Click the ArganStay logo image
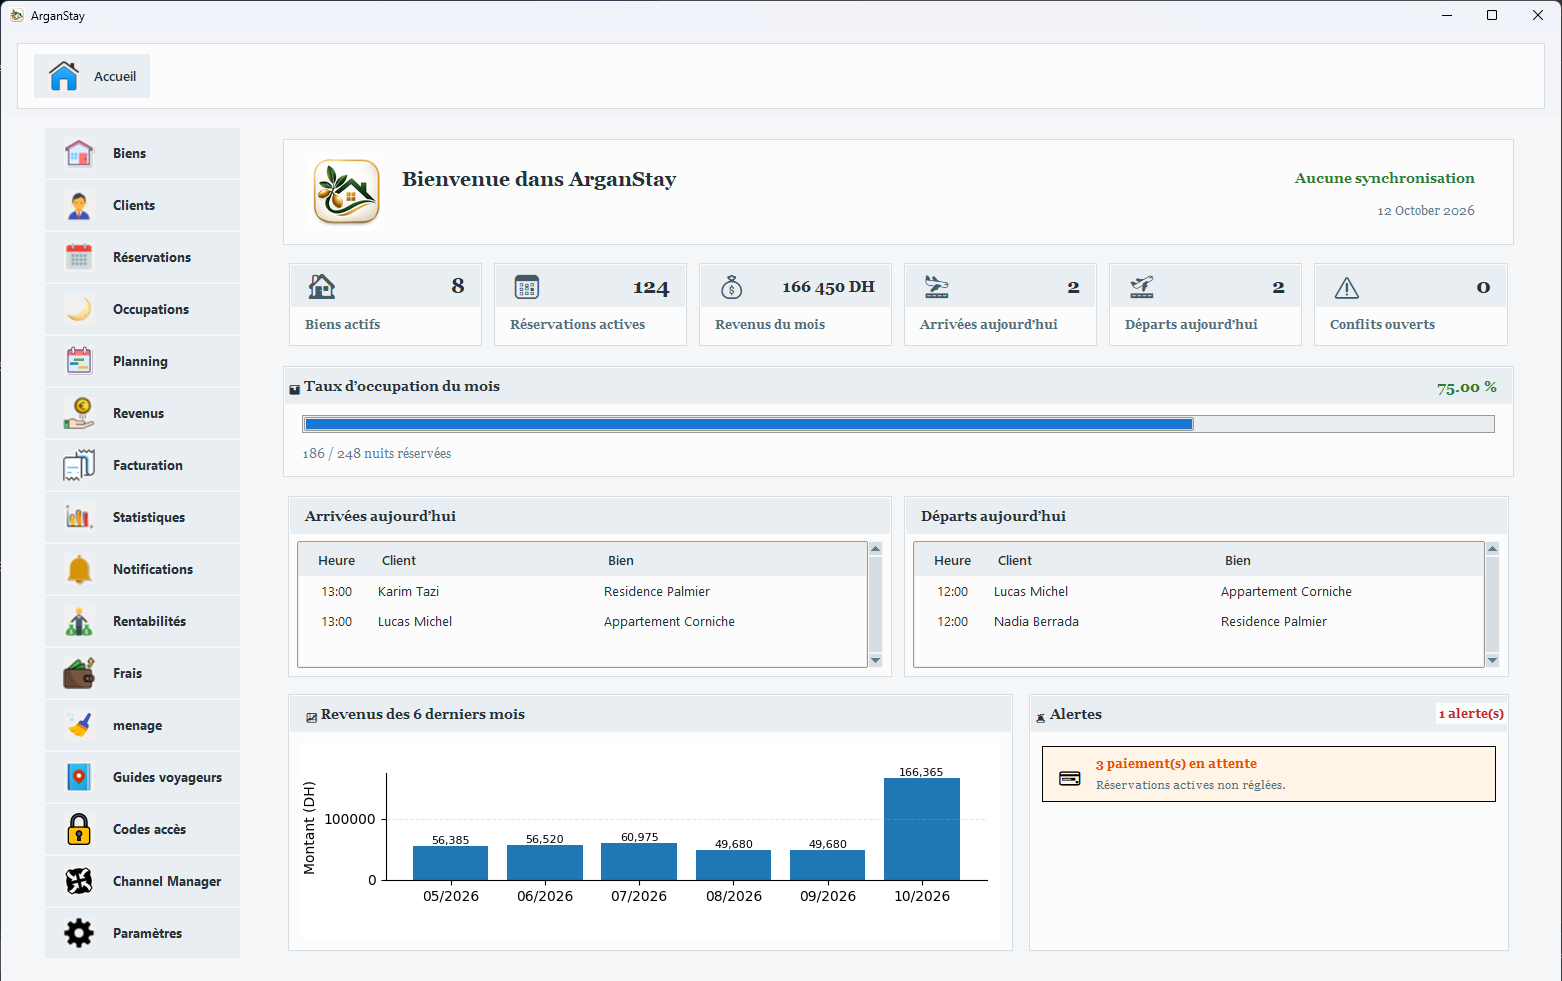 click(x=347, y=191)
